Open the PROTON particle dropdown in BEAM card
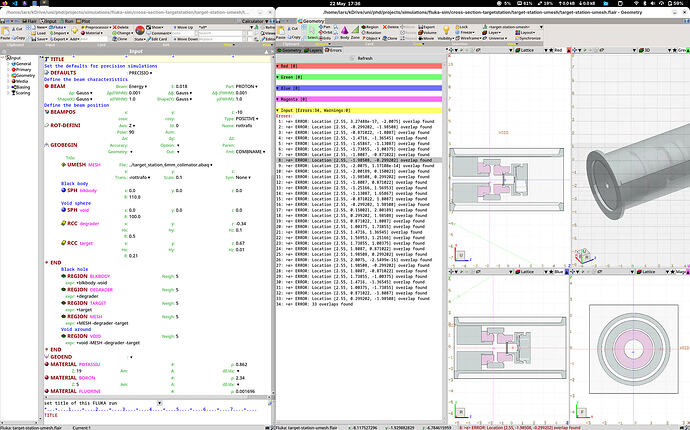 pyautogui.click(x=246, y=87)
